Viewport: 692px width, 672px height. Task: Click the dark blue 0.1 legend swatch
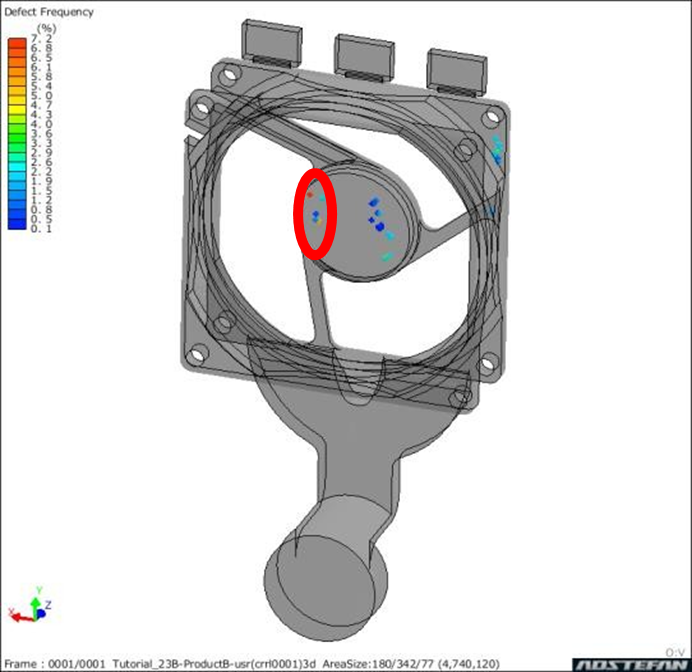(x=17, y=224)
